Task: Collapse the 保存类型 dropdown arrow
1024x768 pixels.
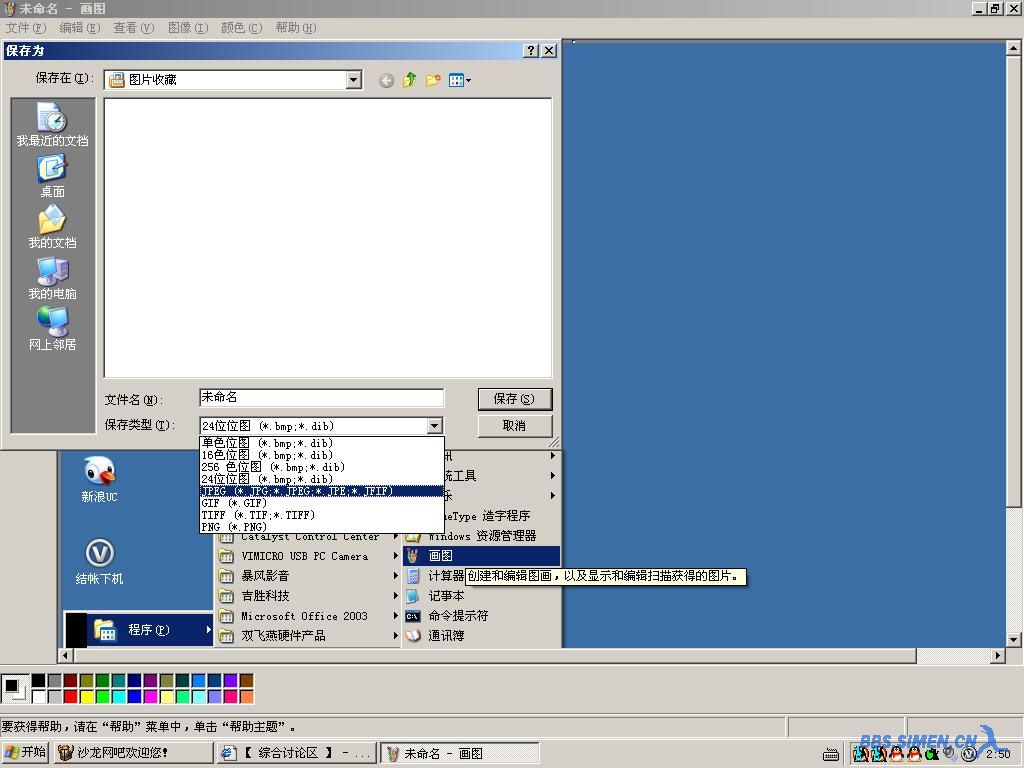Action: point(434,426)
